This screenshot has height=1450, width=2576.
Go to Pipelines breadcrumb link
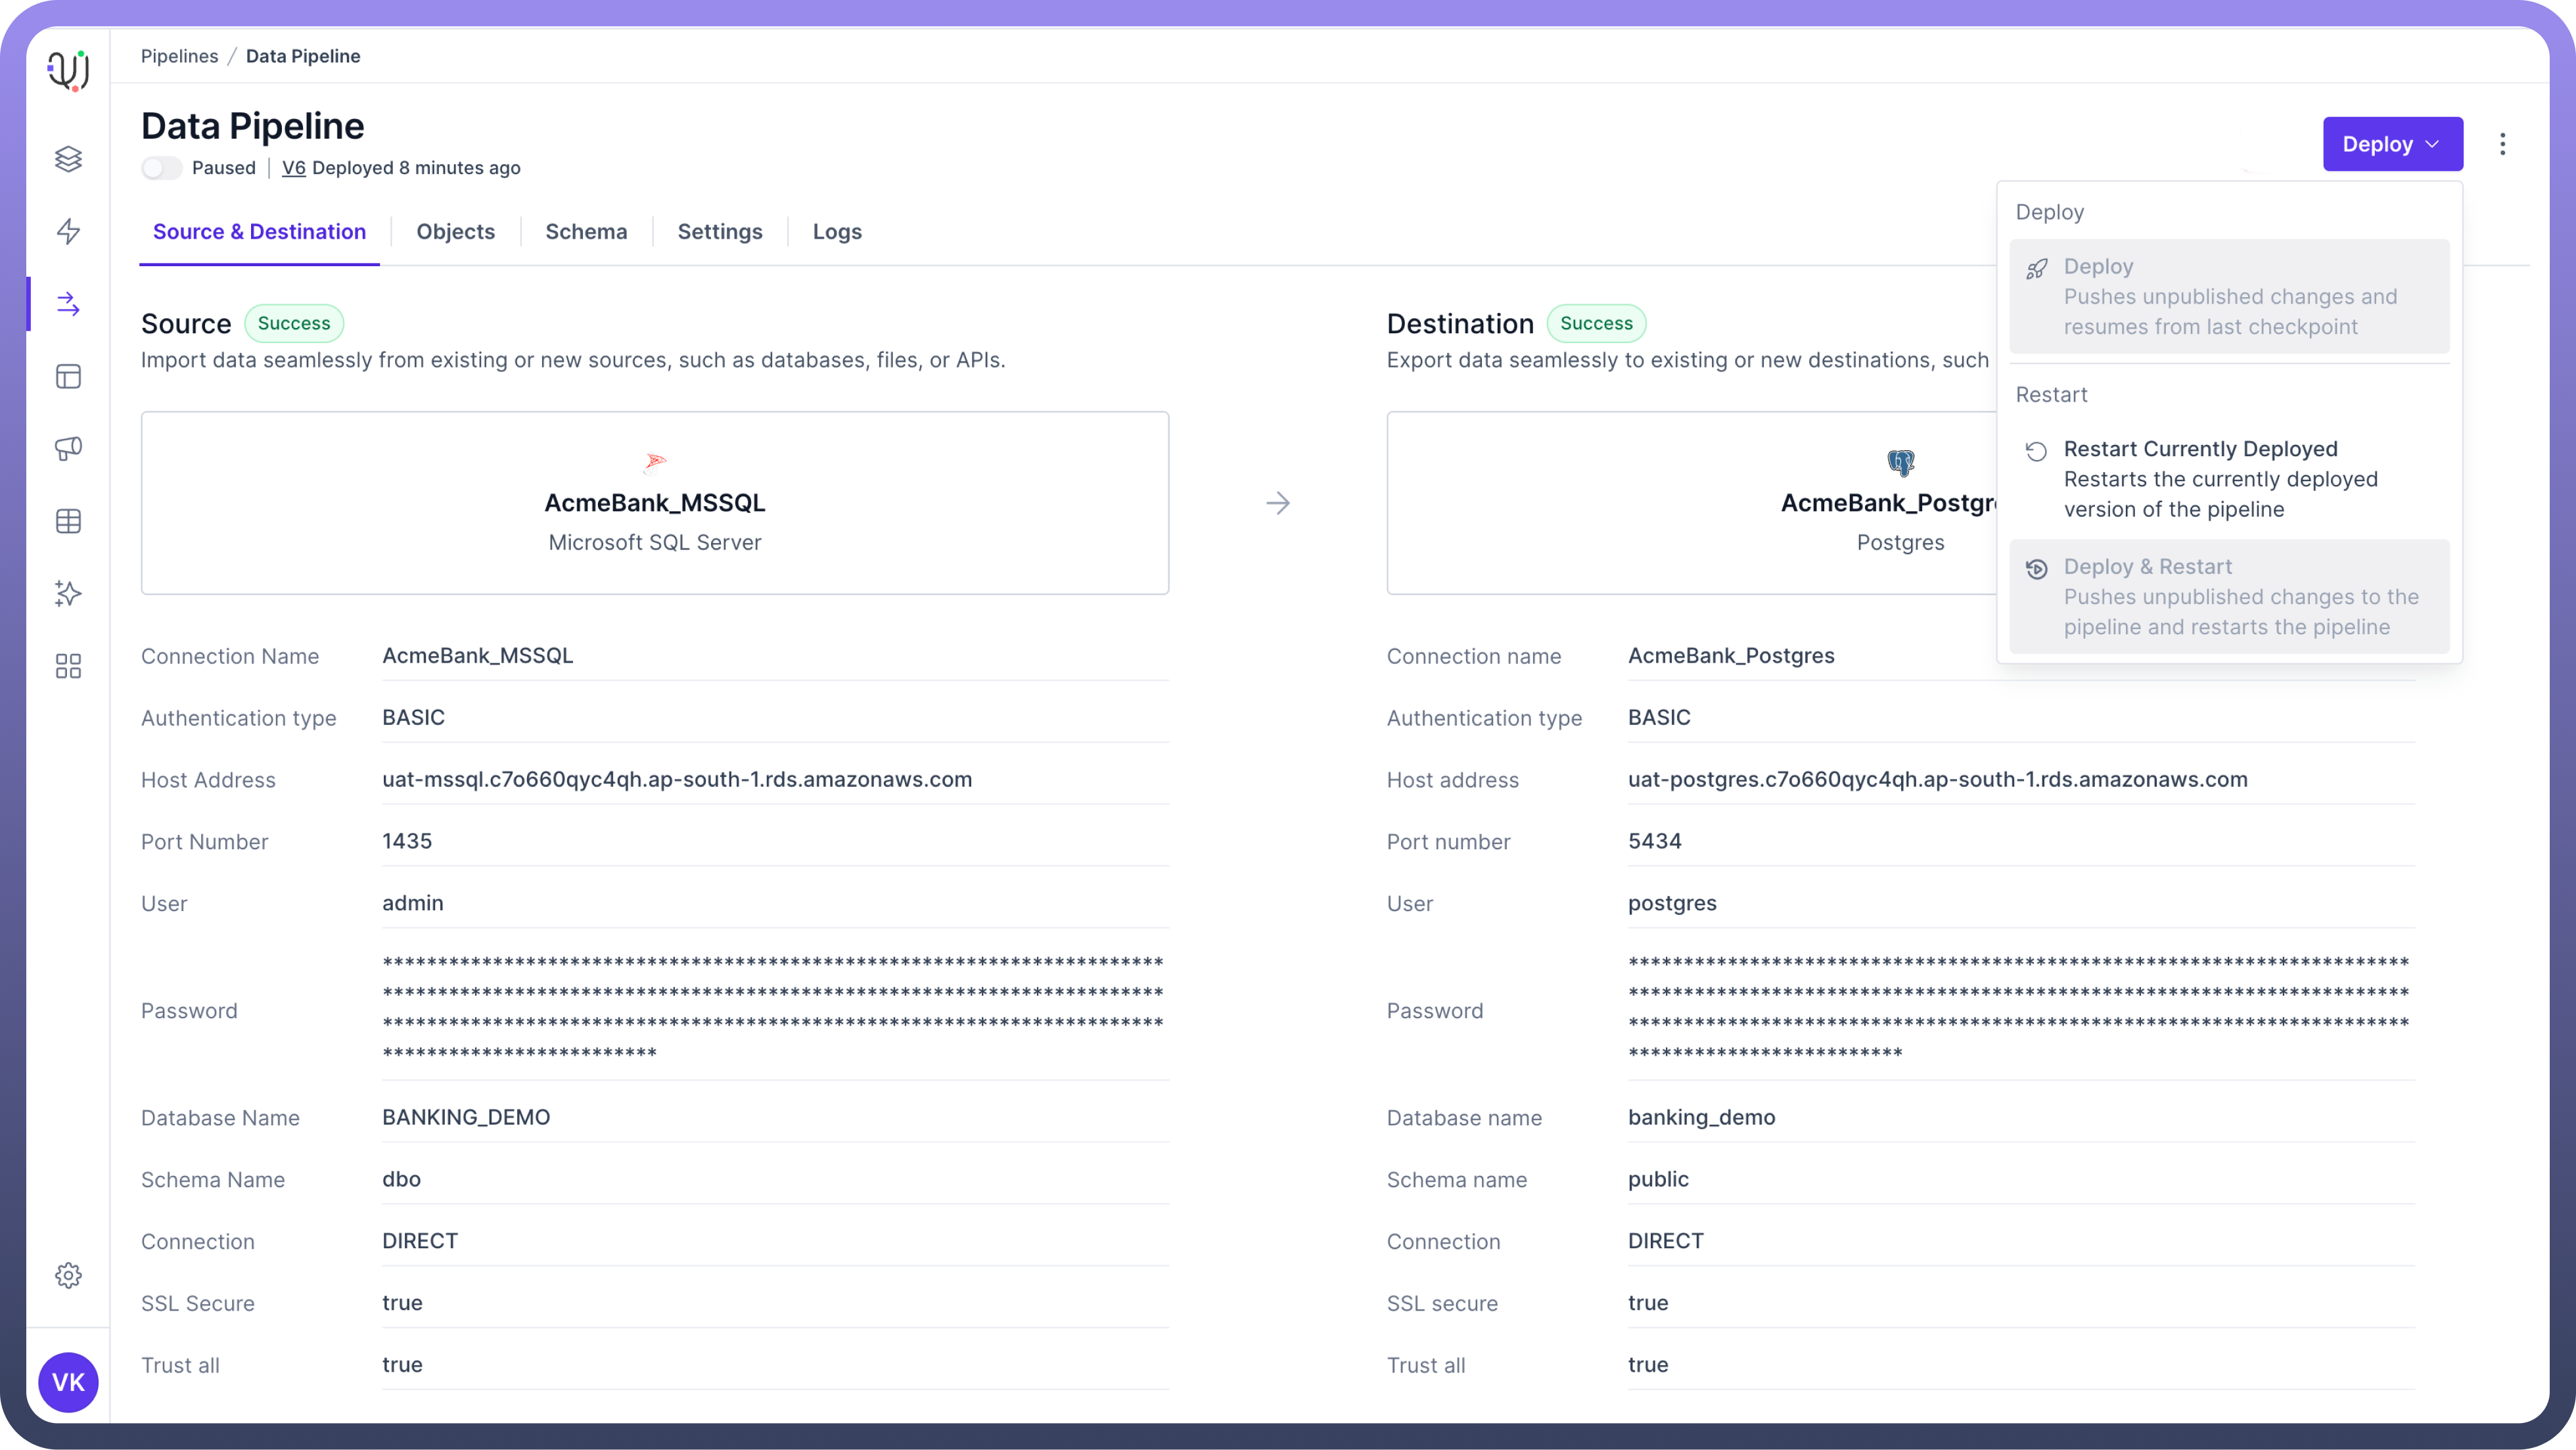179,56
